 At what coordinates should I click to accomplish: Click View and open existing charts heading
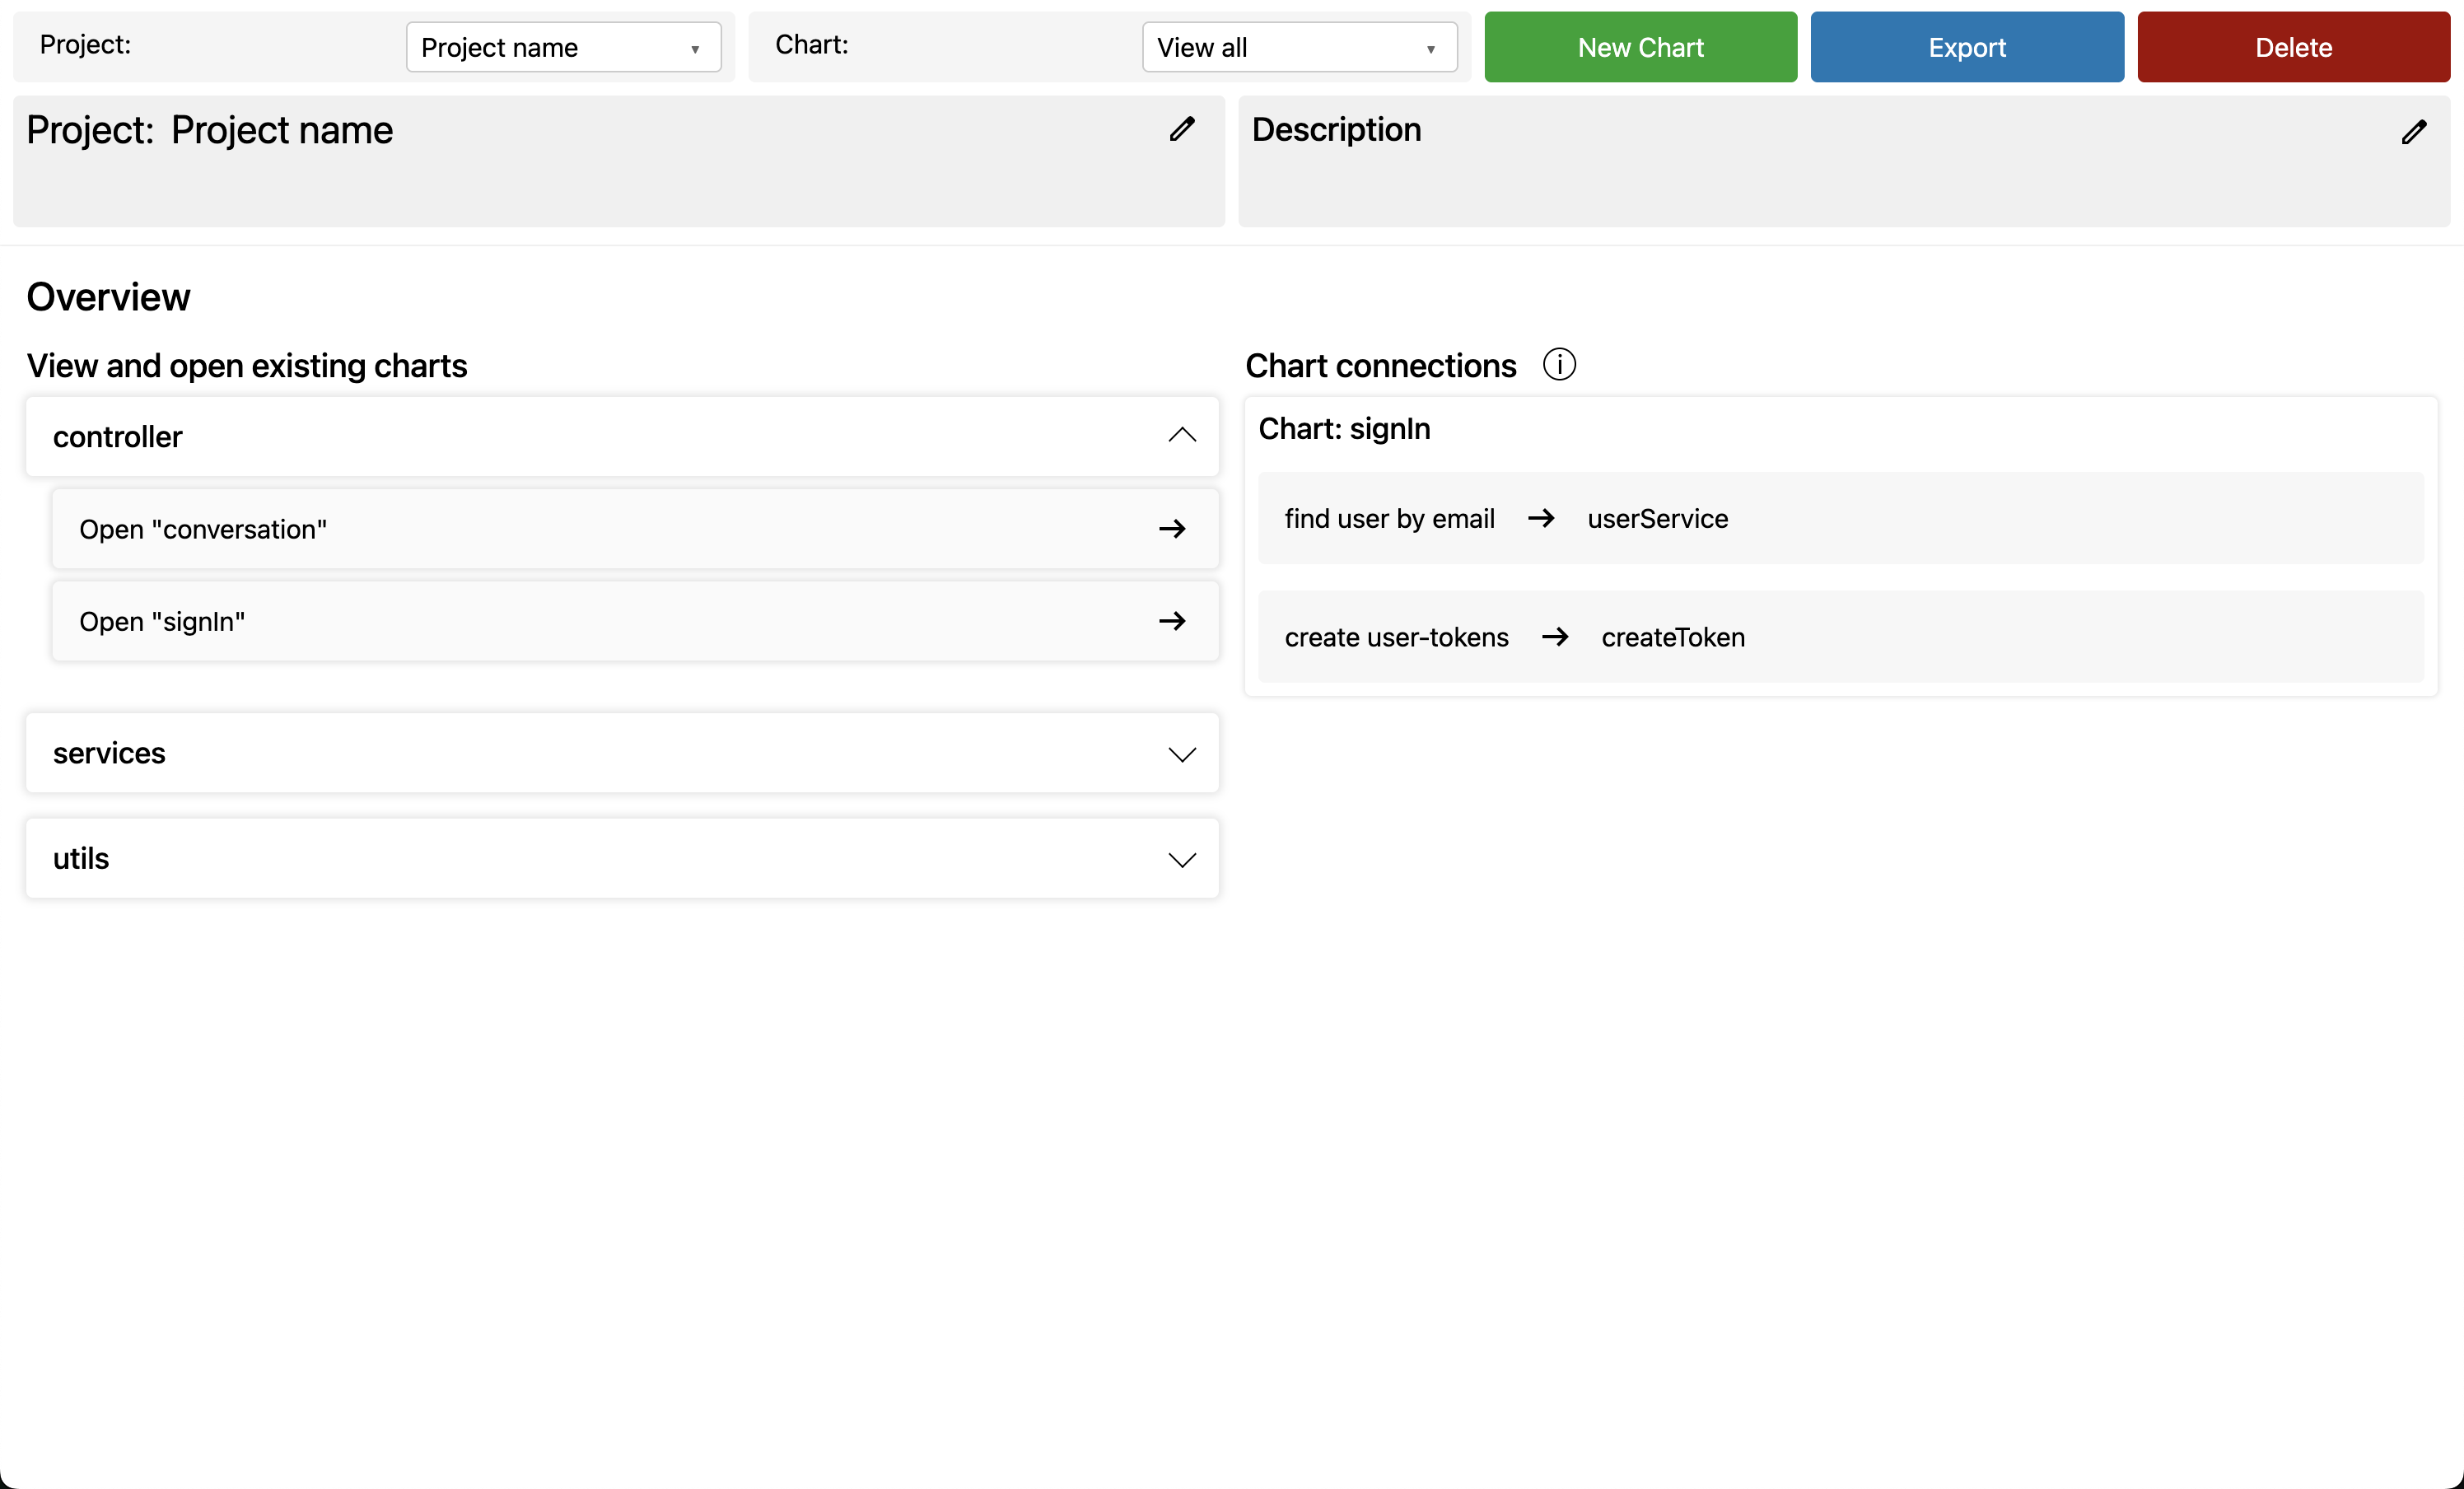click(x=247, y=366)
